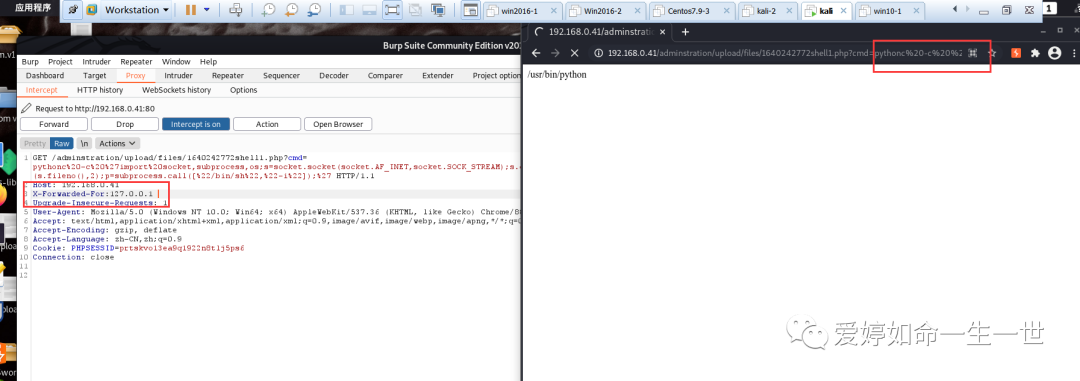Viewport: 1080px width, 381px height.
Task: Switch to the kali-2 VM tab
Action: [x=767, y=11]
